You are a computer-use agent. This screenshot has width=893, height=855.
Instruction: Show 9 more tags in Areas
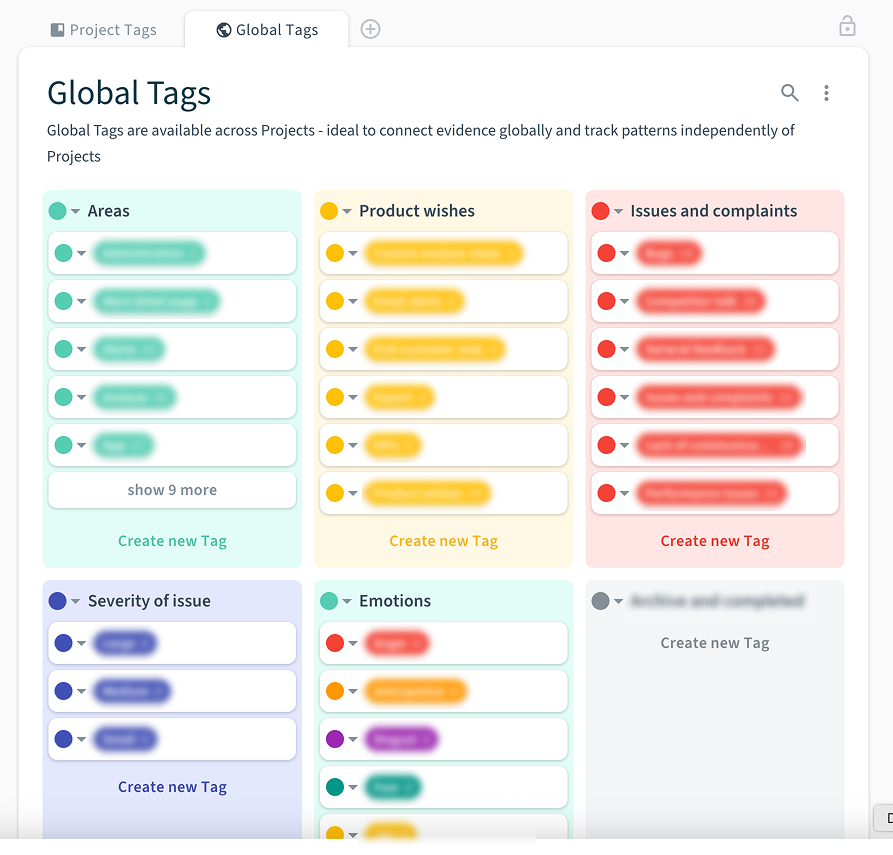tap(172, 490)
